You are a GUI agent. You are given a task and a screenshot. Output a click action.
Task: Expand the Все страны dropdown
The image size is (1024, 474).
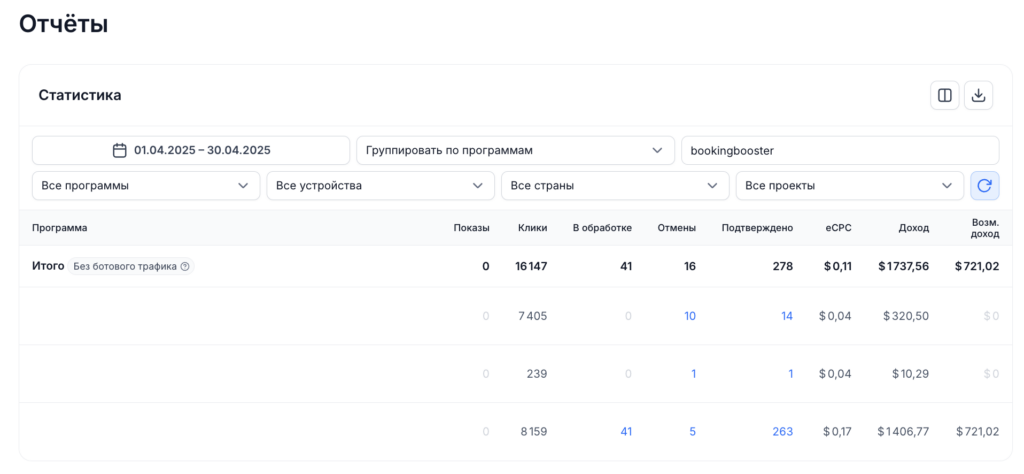(614, 186)
